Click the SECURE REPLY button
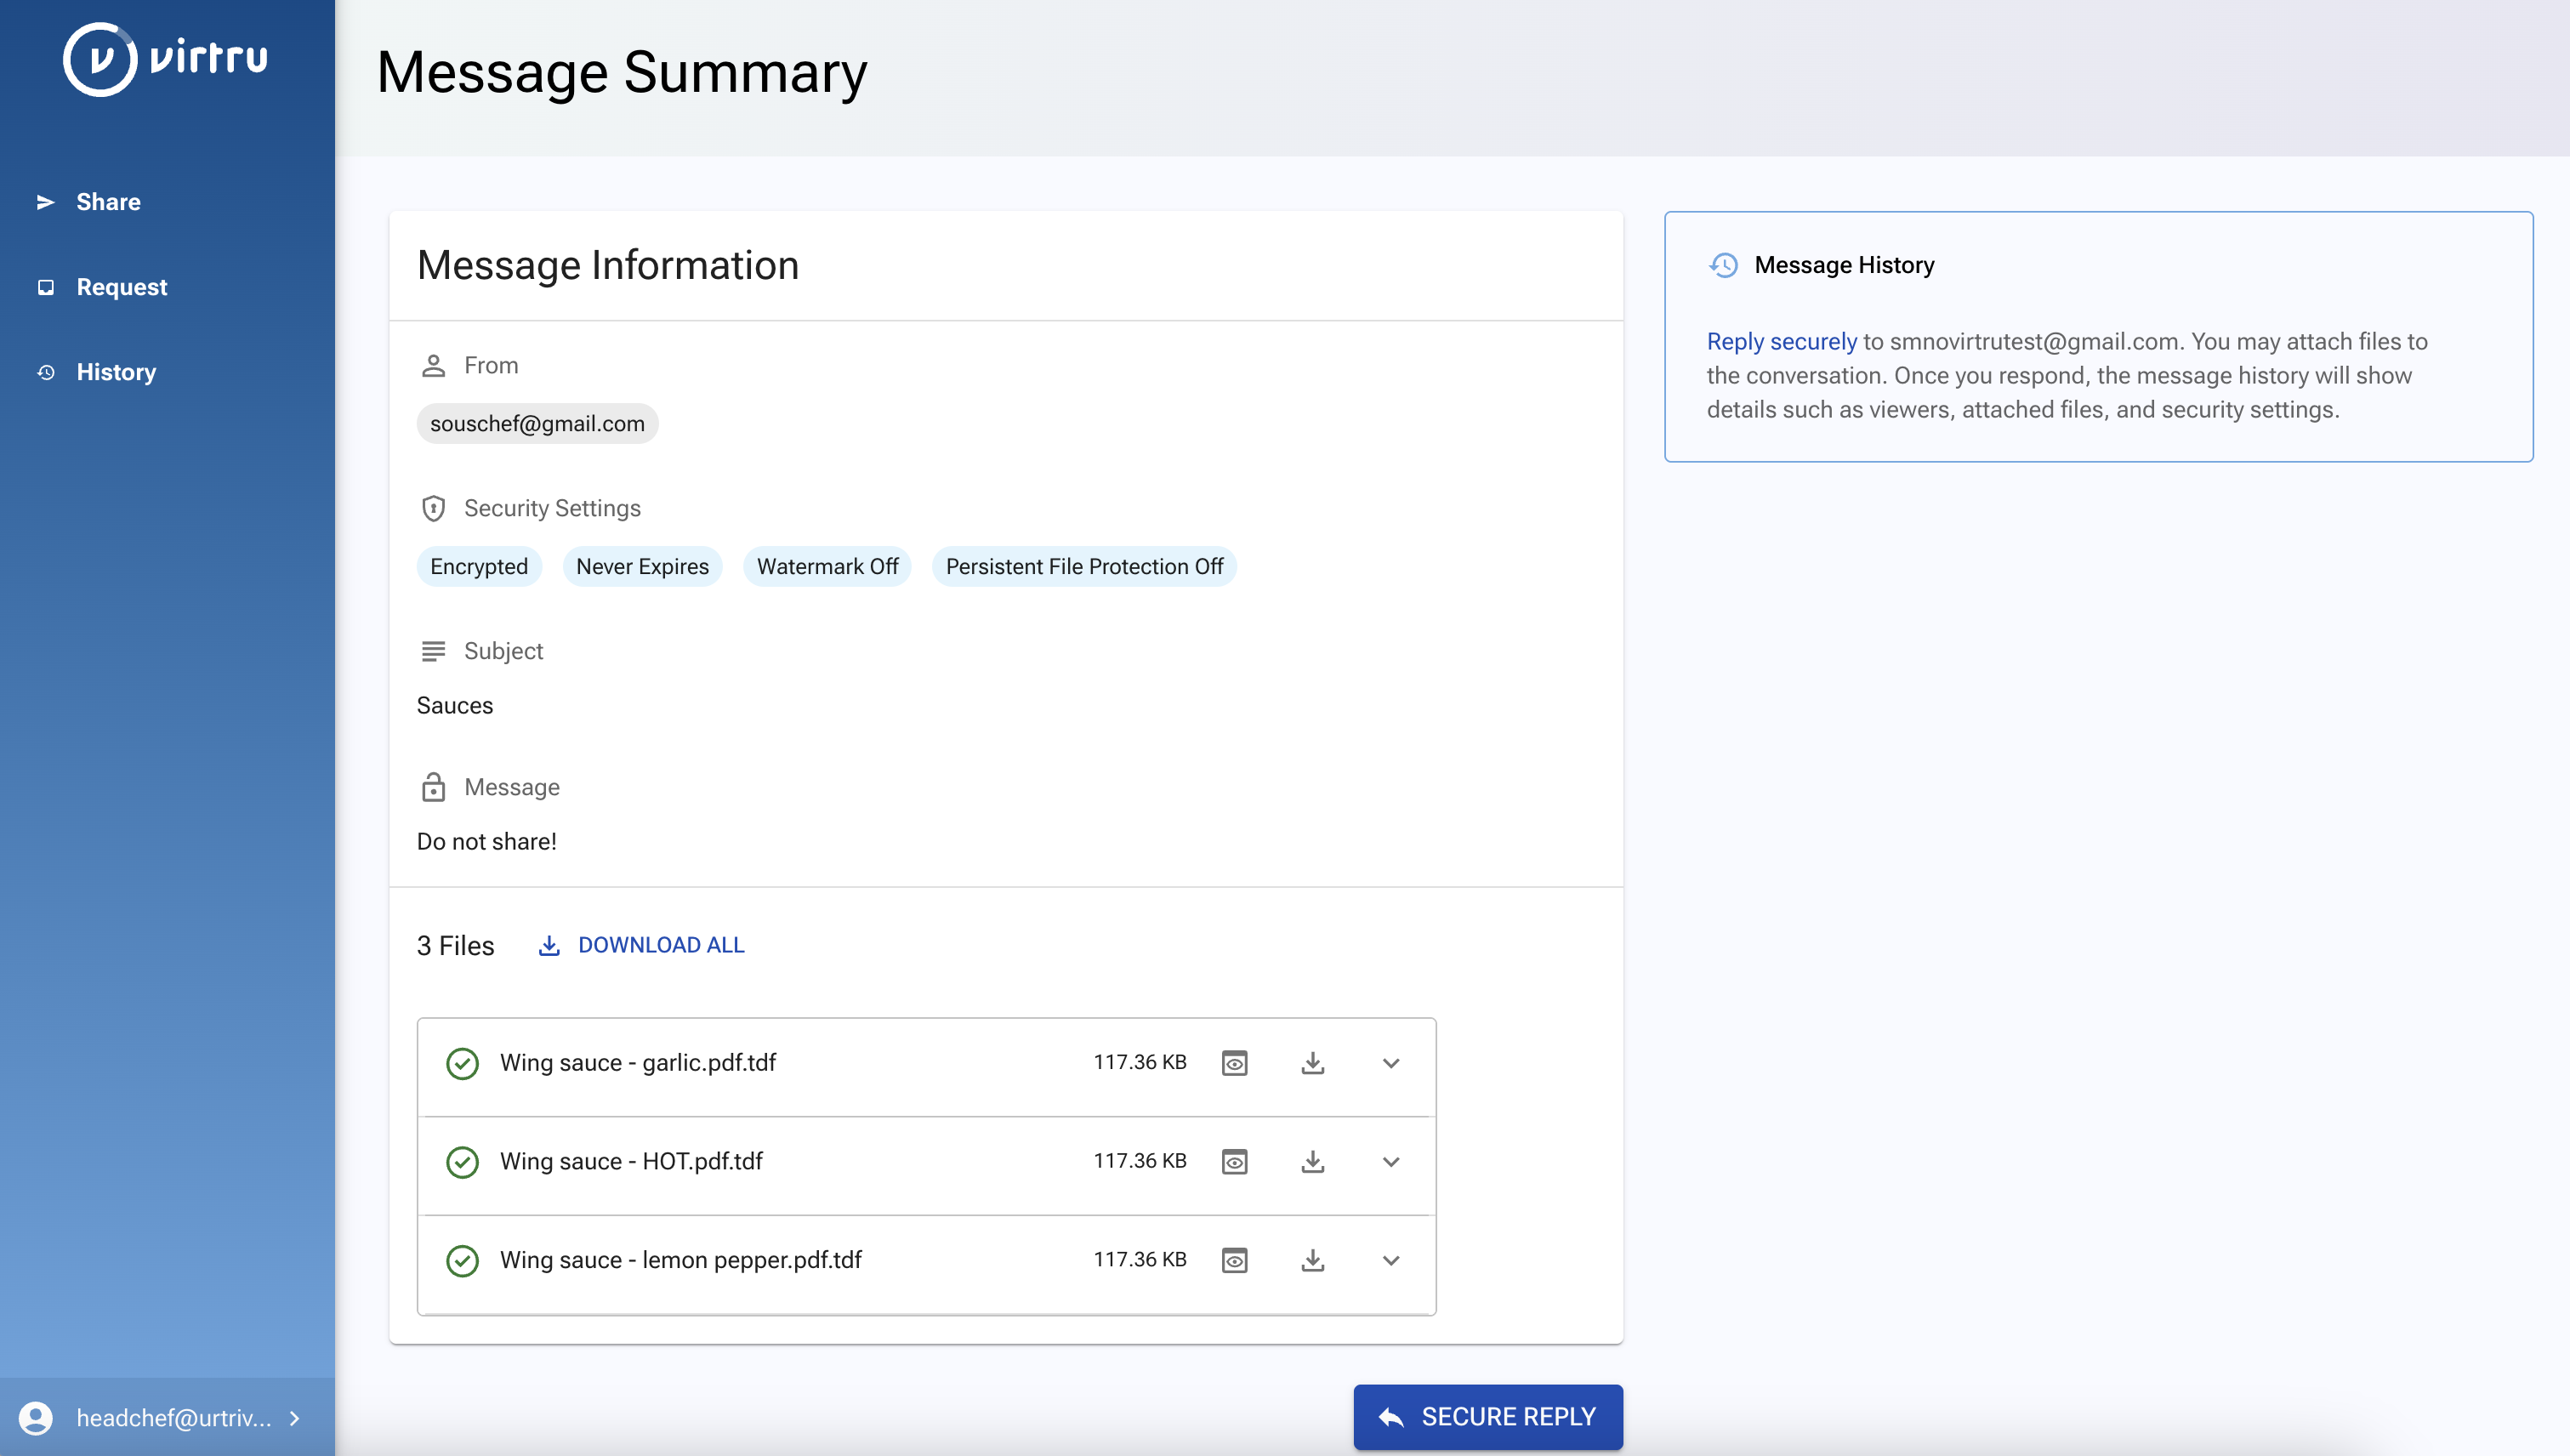 click(1488, 1417)
